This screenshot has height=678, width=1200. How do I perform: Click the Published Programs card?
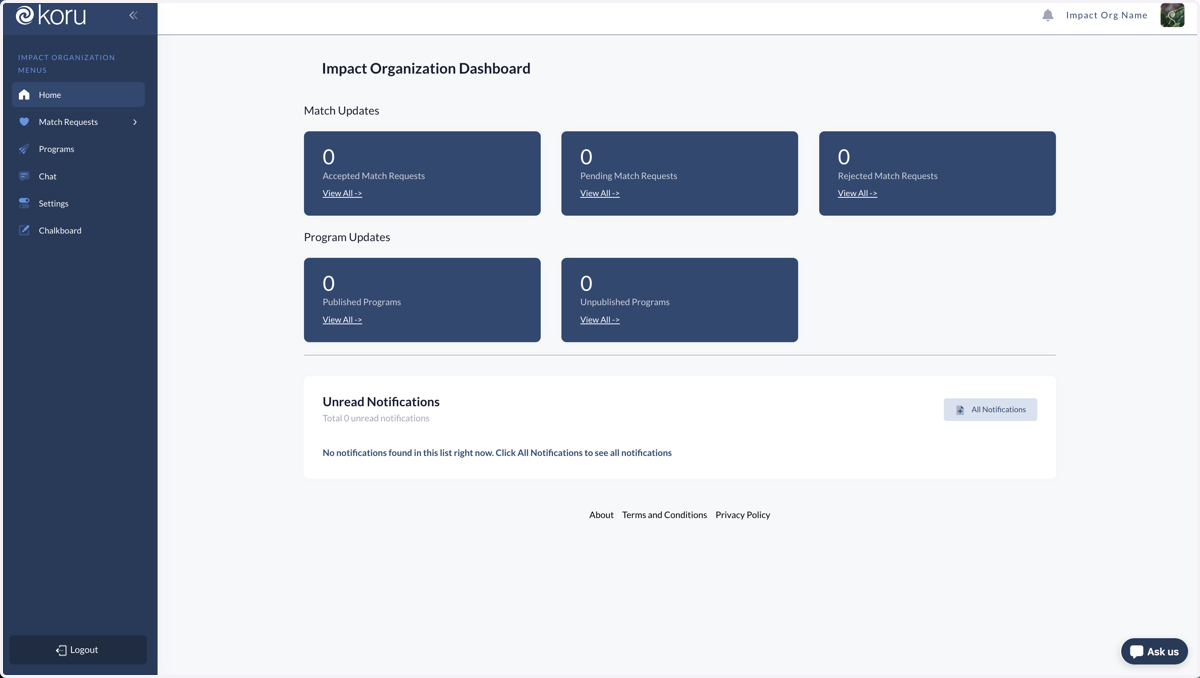(422, 300)
